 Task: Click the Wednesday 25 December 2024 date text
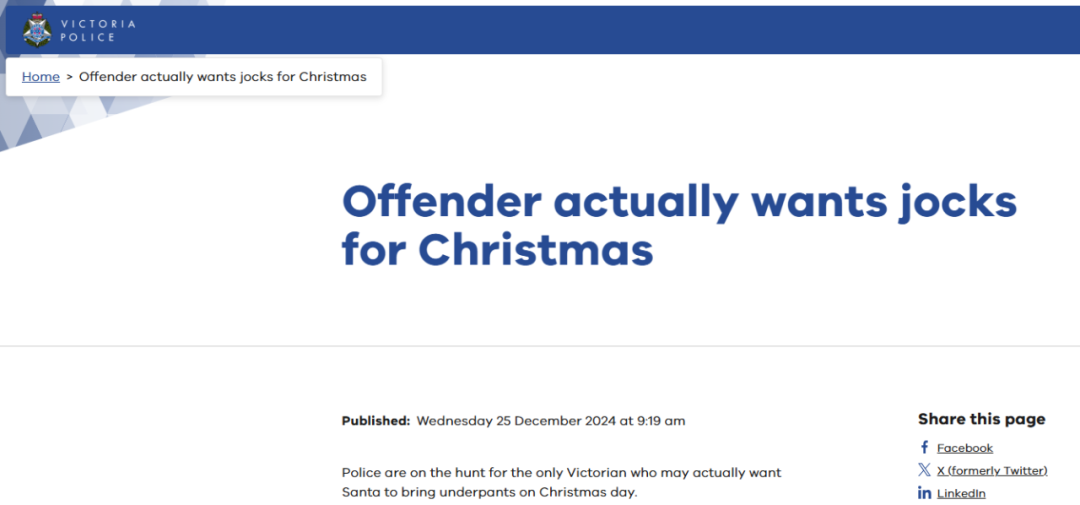pyautogui.click(x=551, y=421)
